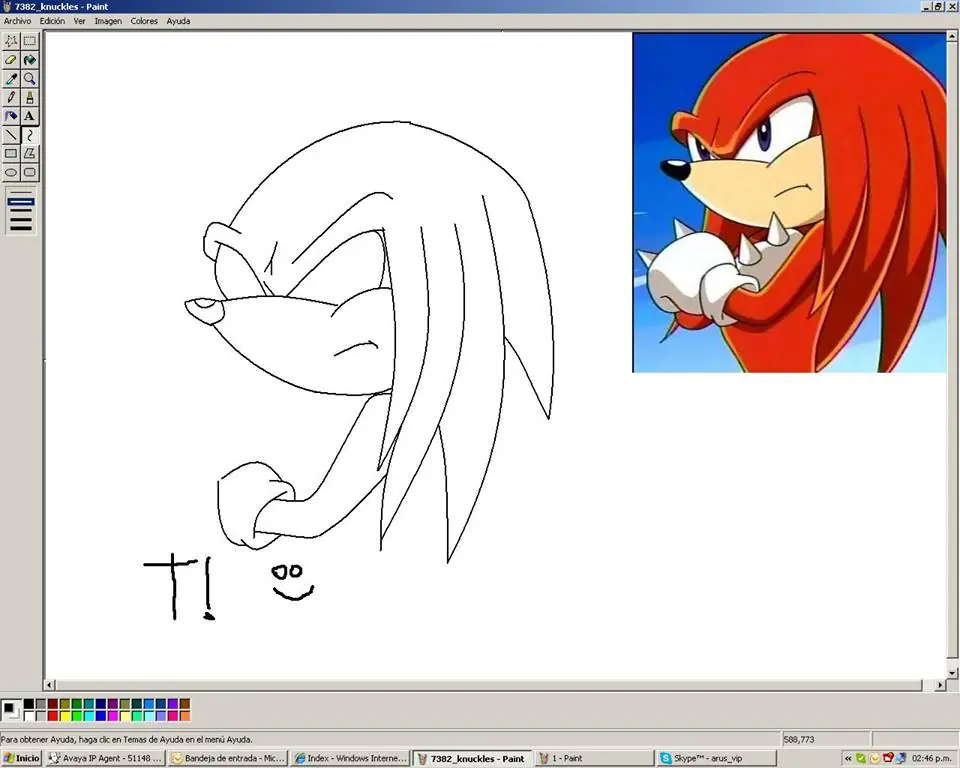960x768 pixels.
Task: Open the Colores menu
Action: [x=144, y=21]
